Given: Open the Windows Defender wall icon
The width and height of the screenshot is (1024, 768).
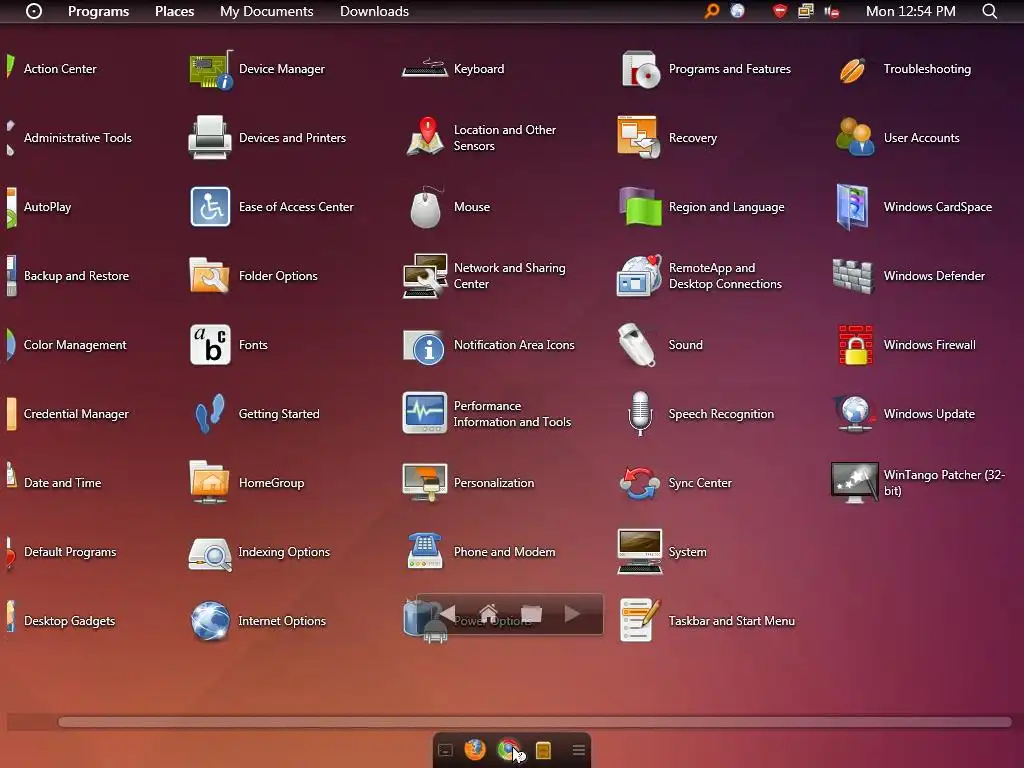Looking at the screenshot, I should [853, 276].
